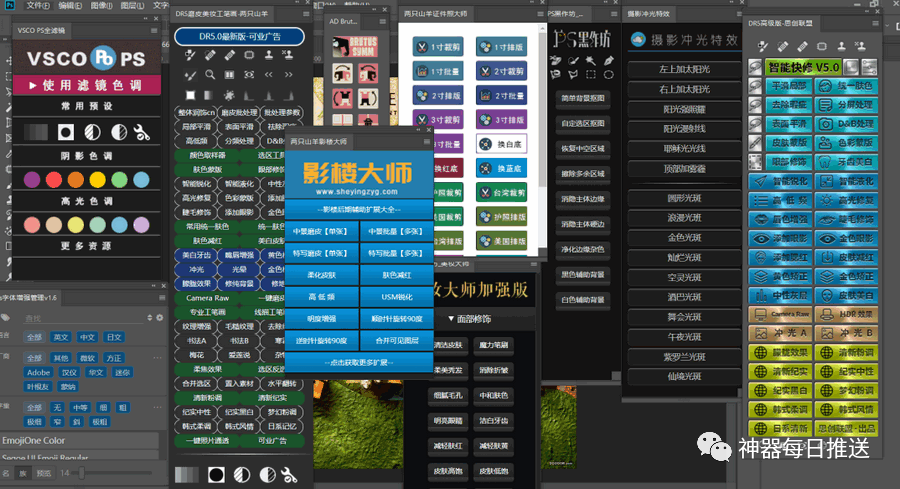Viewport: 900px width, 489px height.
Task: Click the white square icon in DR5 panel
Action: tap(191, 95)
